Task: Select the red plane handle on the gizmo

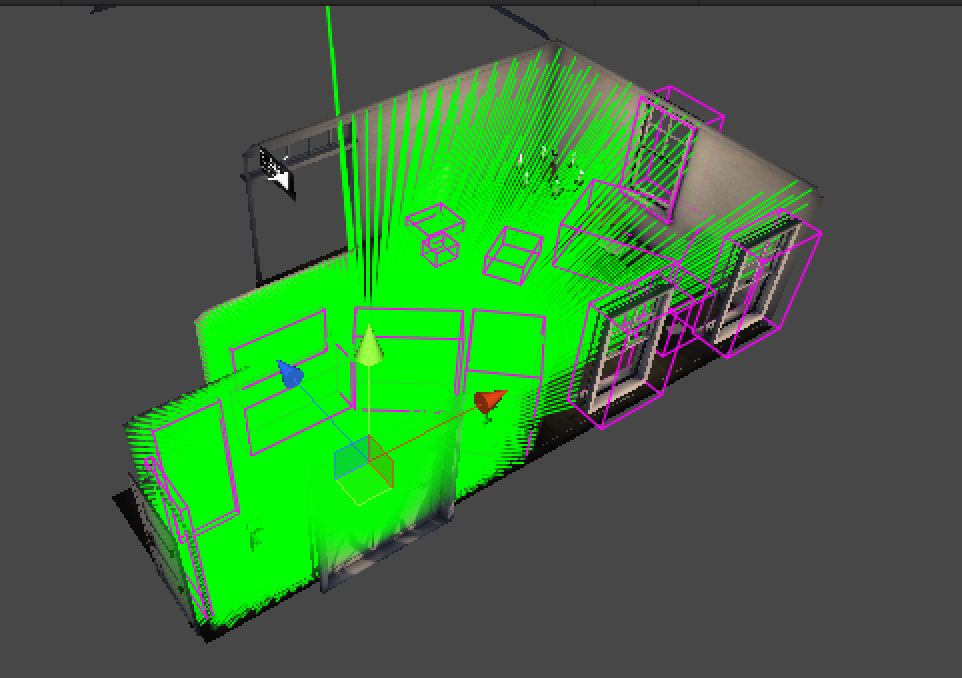Action: tap(381, 455)
